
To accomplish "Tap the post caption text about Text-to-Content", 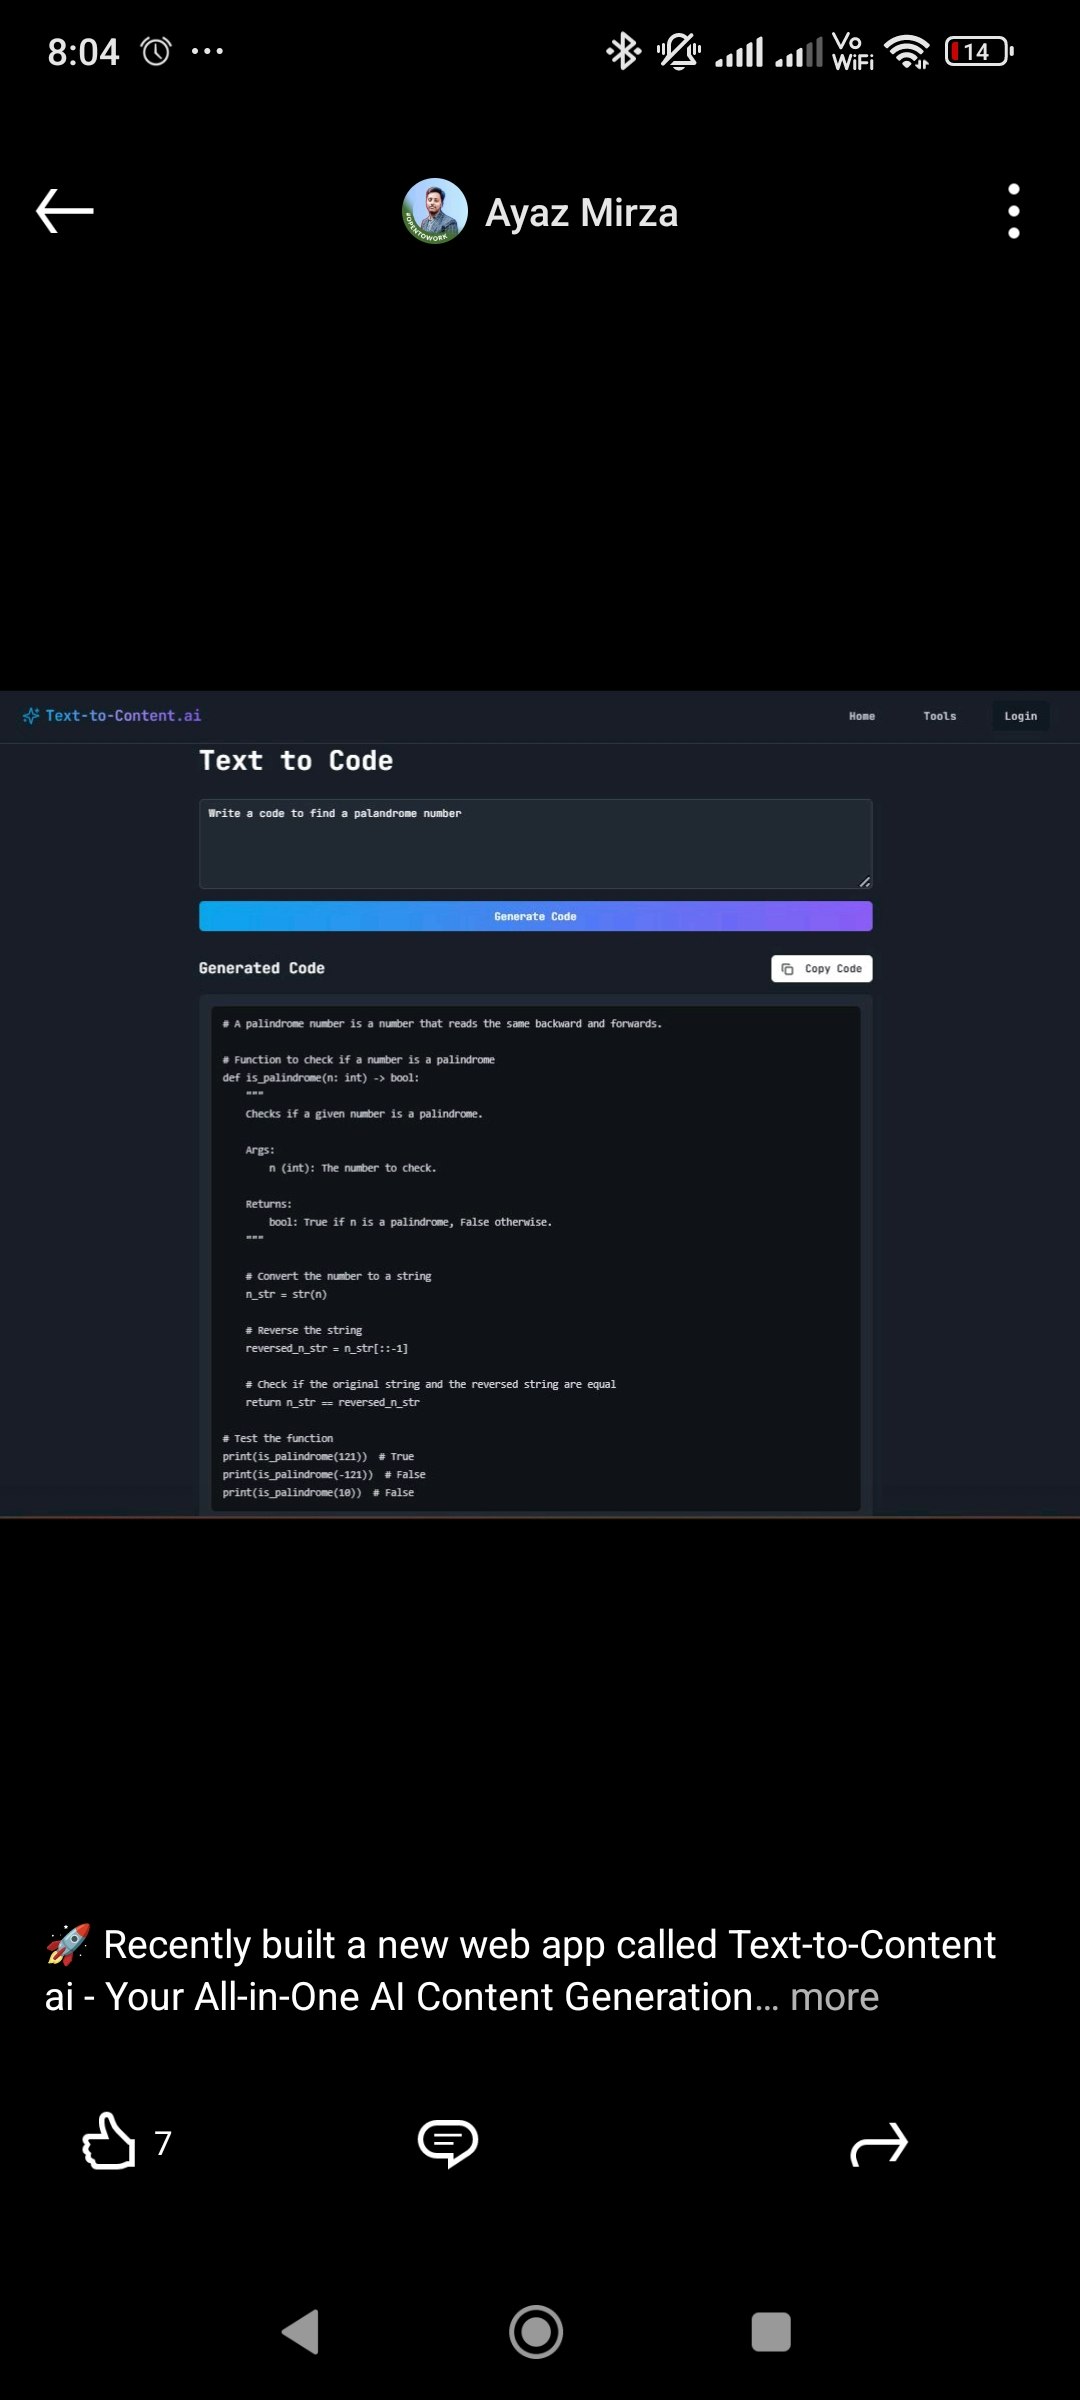I will click(x=520, y=1971).
